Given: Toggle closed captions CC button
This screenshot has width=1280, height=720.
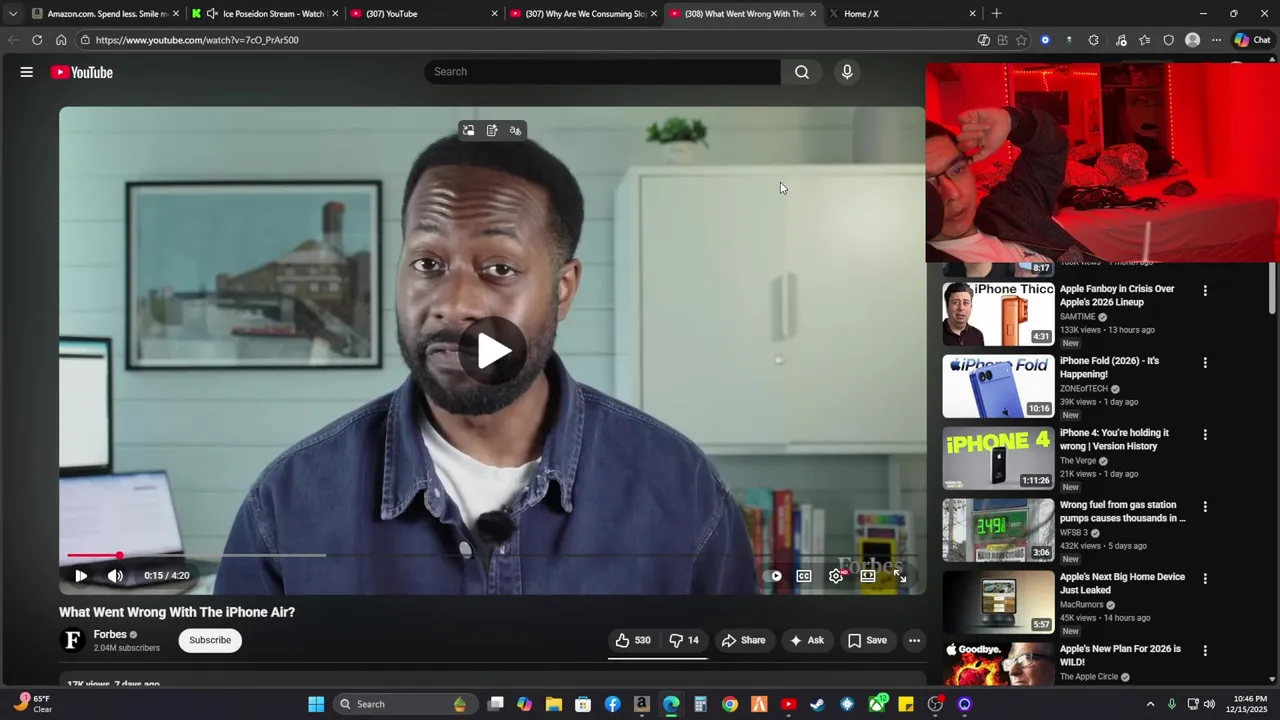Looking at the screenshot, I should [804, 576].
